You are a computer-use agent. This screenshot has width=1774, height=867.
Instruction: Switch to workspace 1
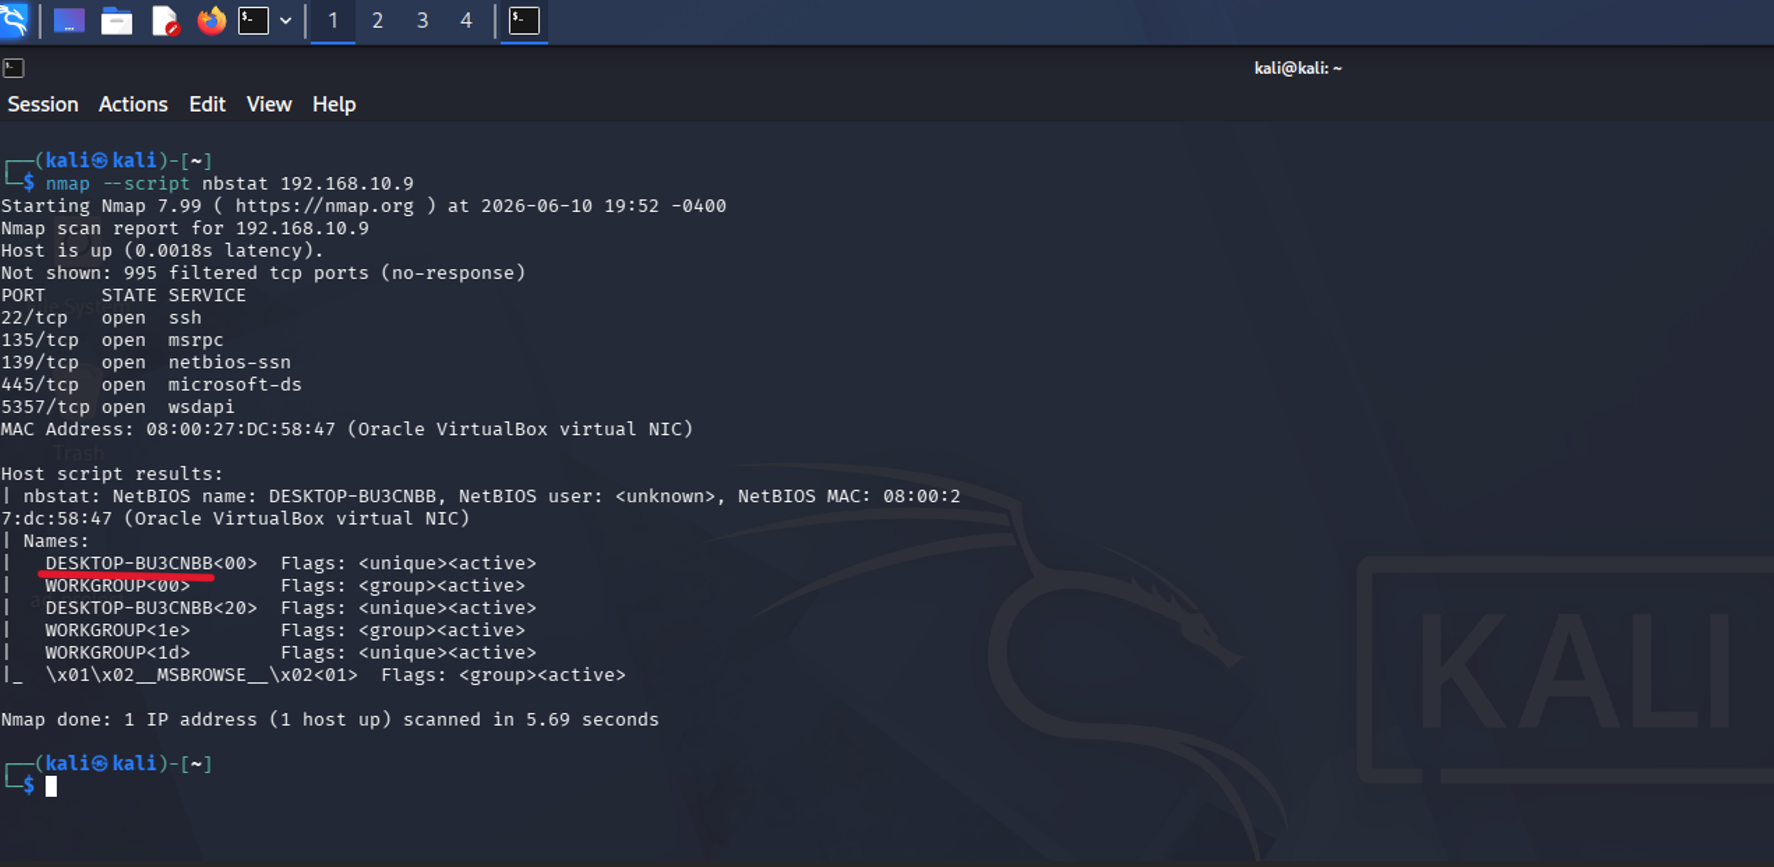click(x=333, y=21)
